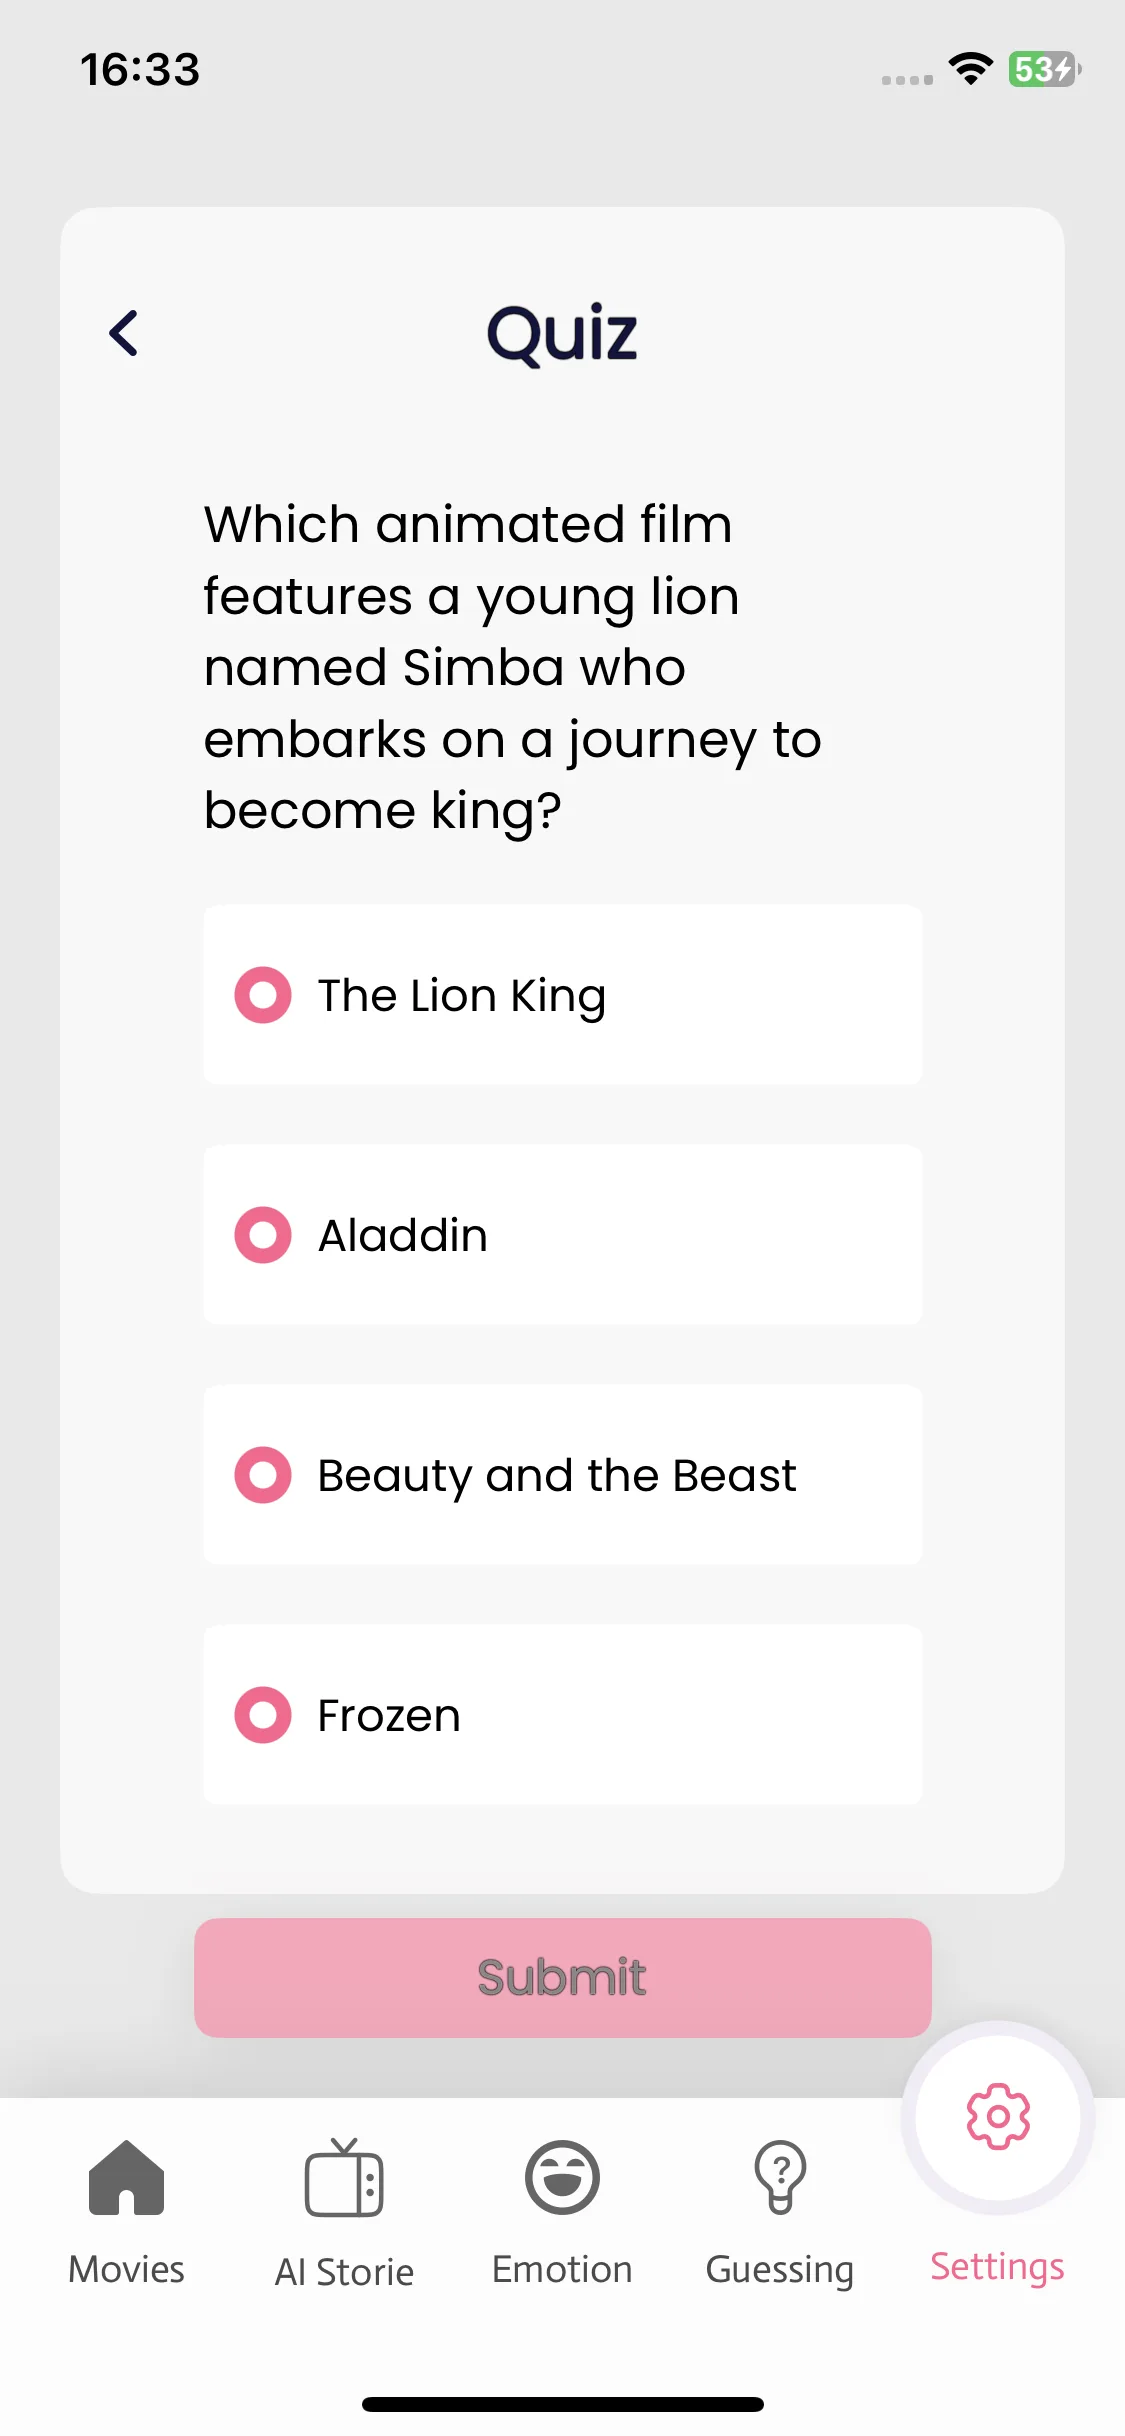Open the AI Stories TV icon
This screenshot has width=1125, height=2436.
(344, 2178)
